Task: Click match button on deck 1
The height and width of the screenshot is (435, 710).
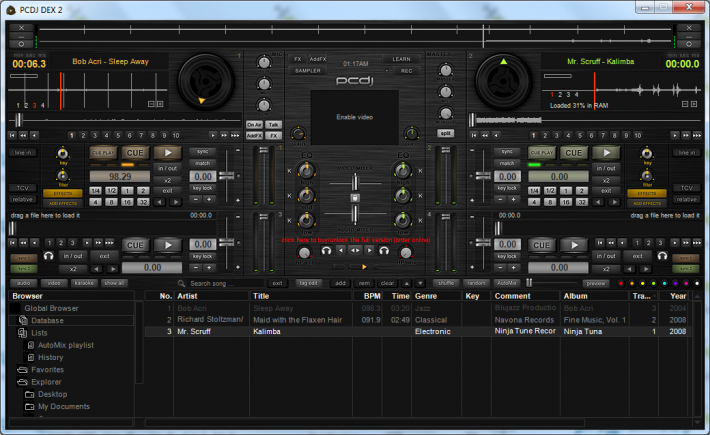Action: click(202, 163)
